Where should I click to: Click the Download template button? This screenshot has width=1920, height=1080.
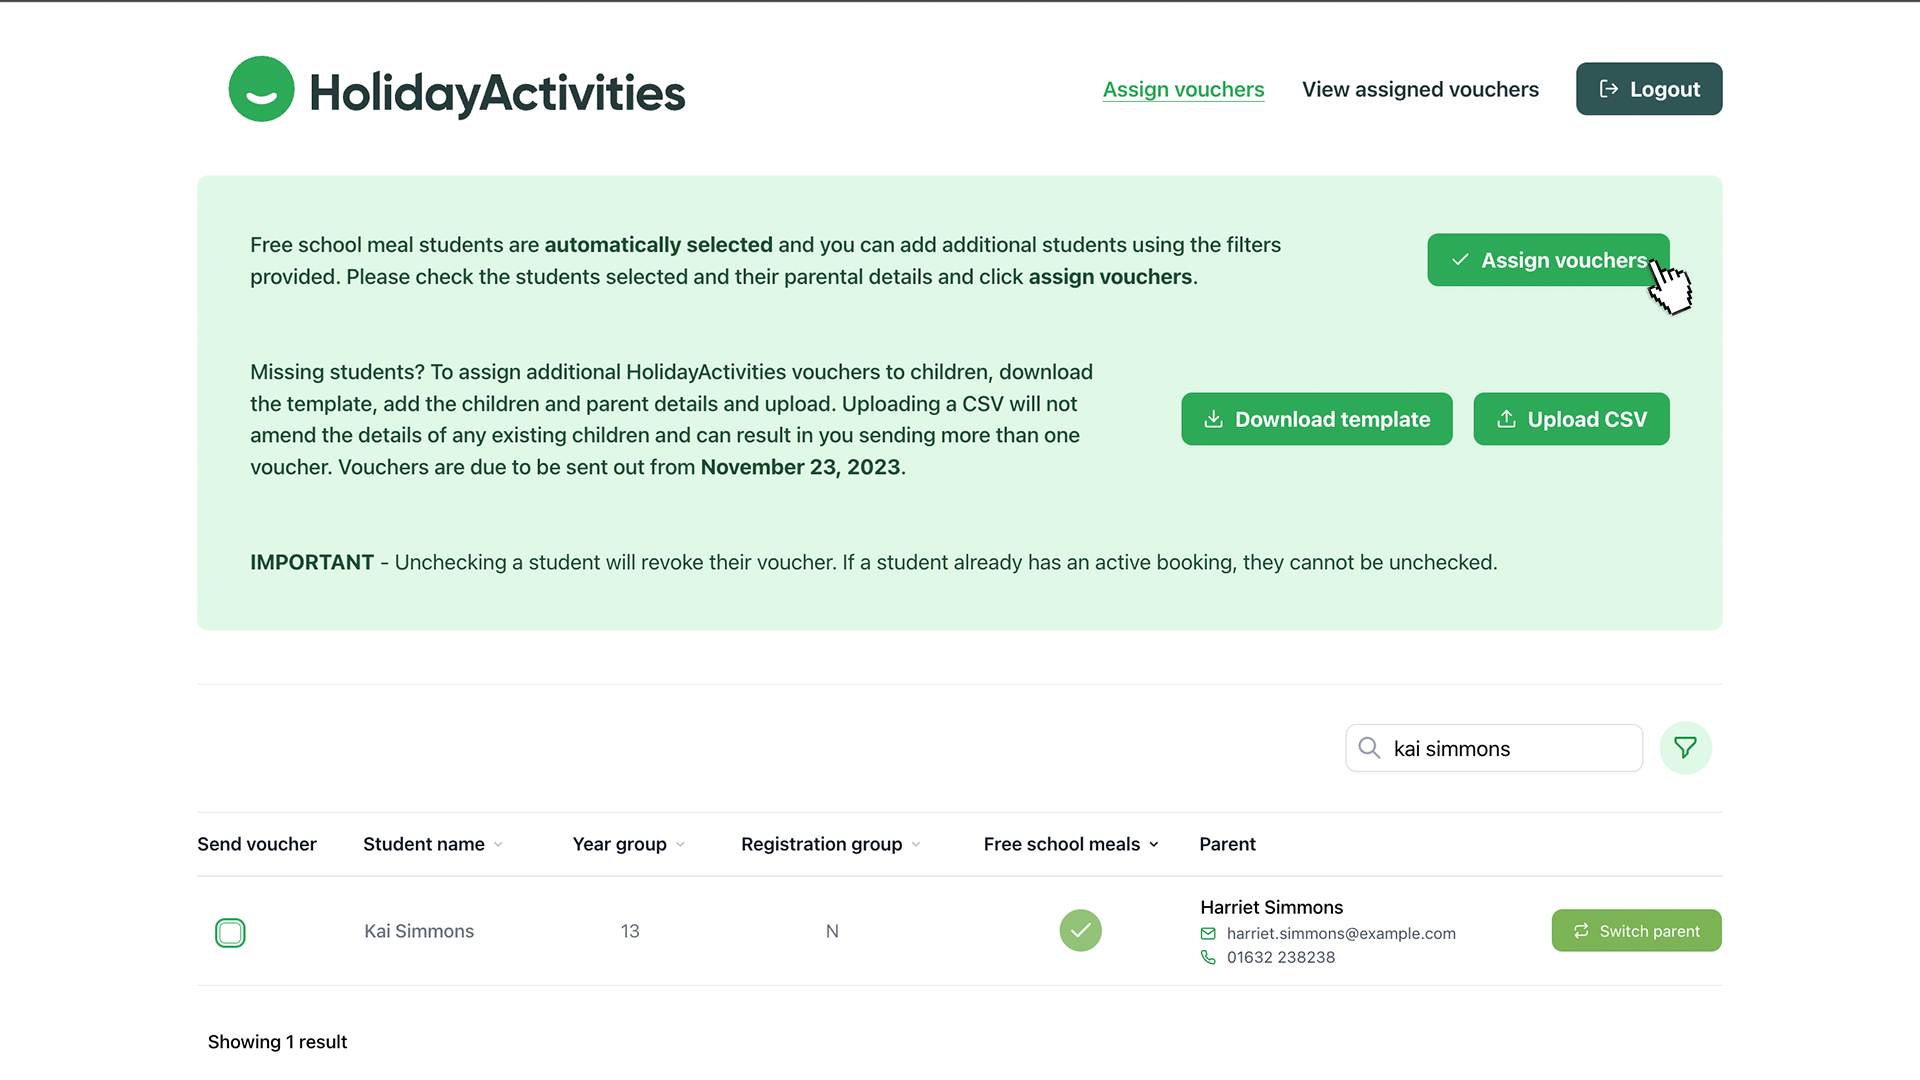(1316, 419)
